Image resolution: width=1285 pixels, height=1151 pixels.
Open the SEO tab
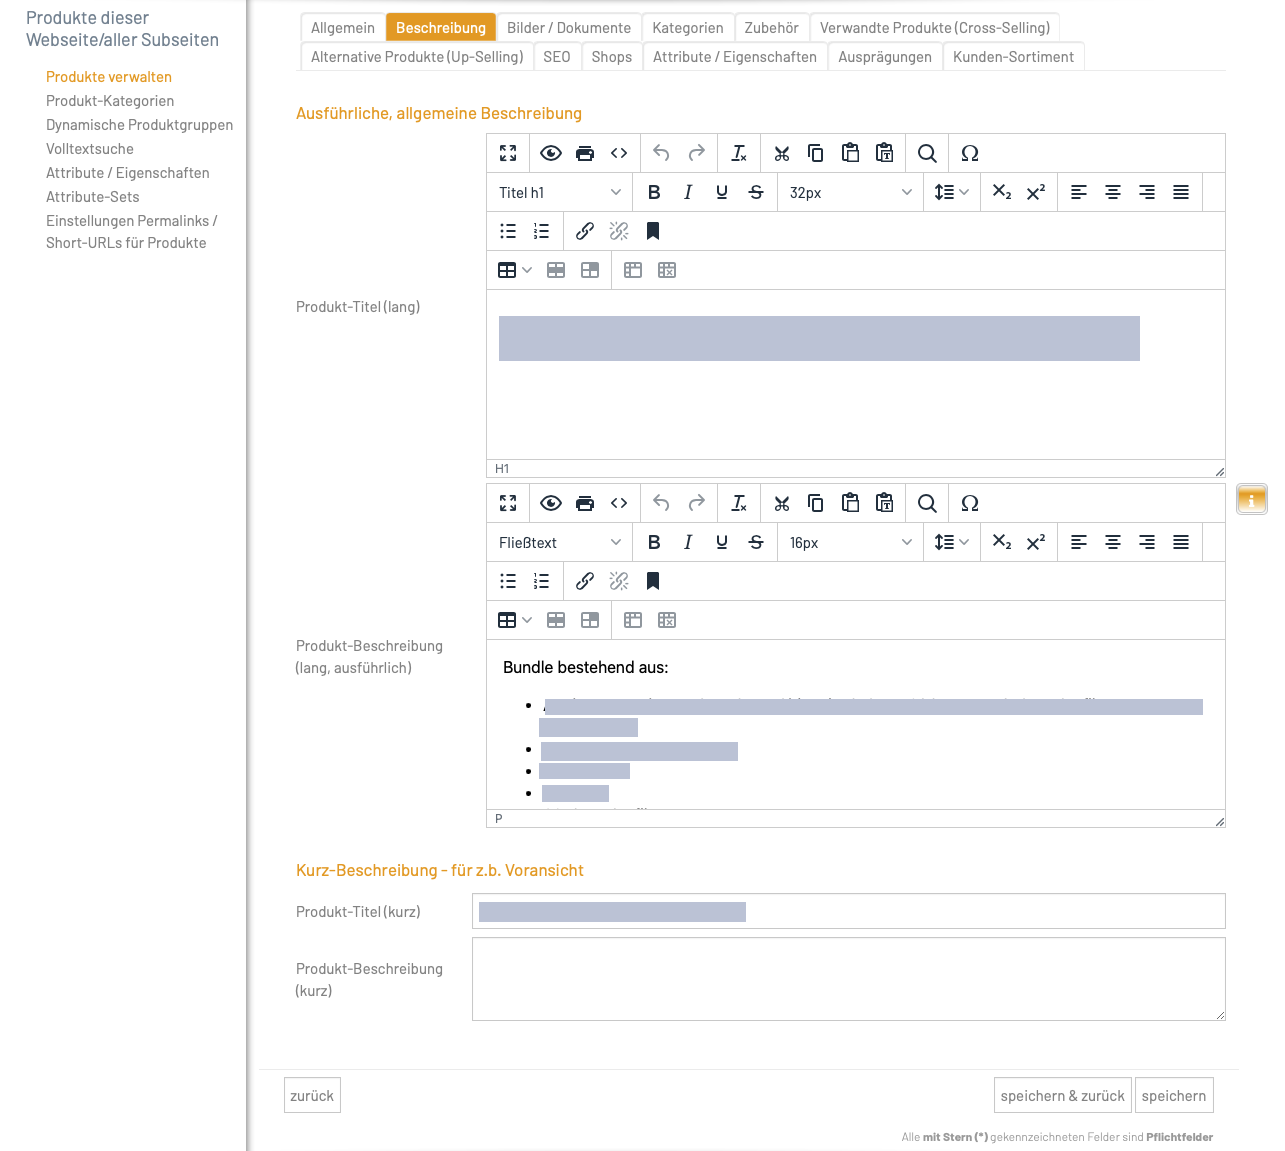[557, 57]
